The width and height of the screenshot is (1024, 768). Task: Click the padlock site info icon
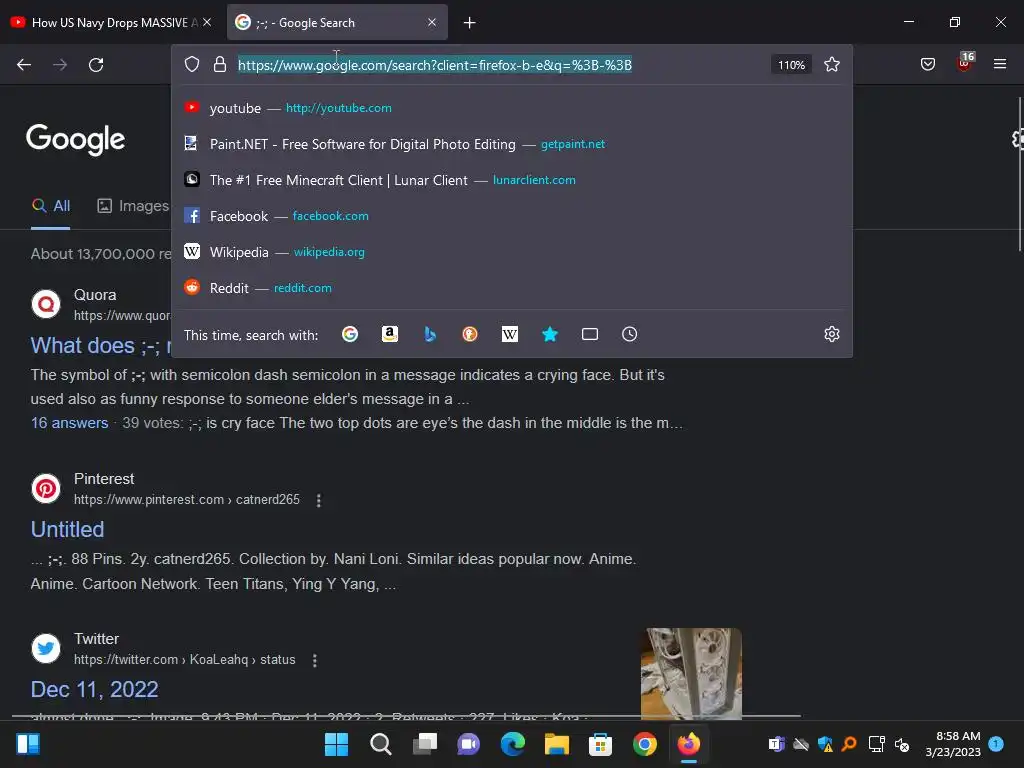(x=220, y=65)
